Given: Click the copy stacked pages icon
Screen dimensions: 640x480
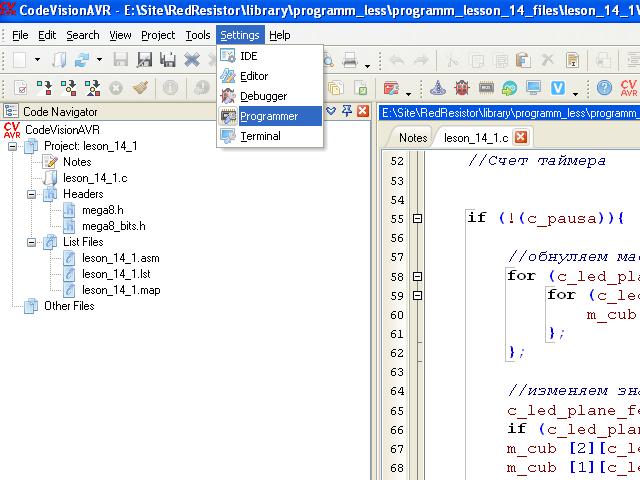Looking at the screenshot, I should pyautogui.click(x=336, y=88).
